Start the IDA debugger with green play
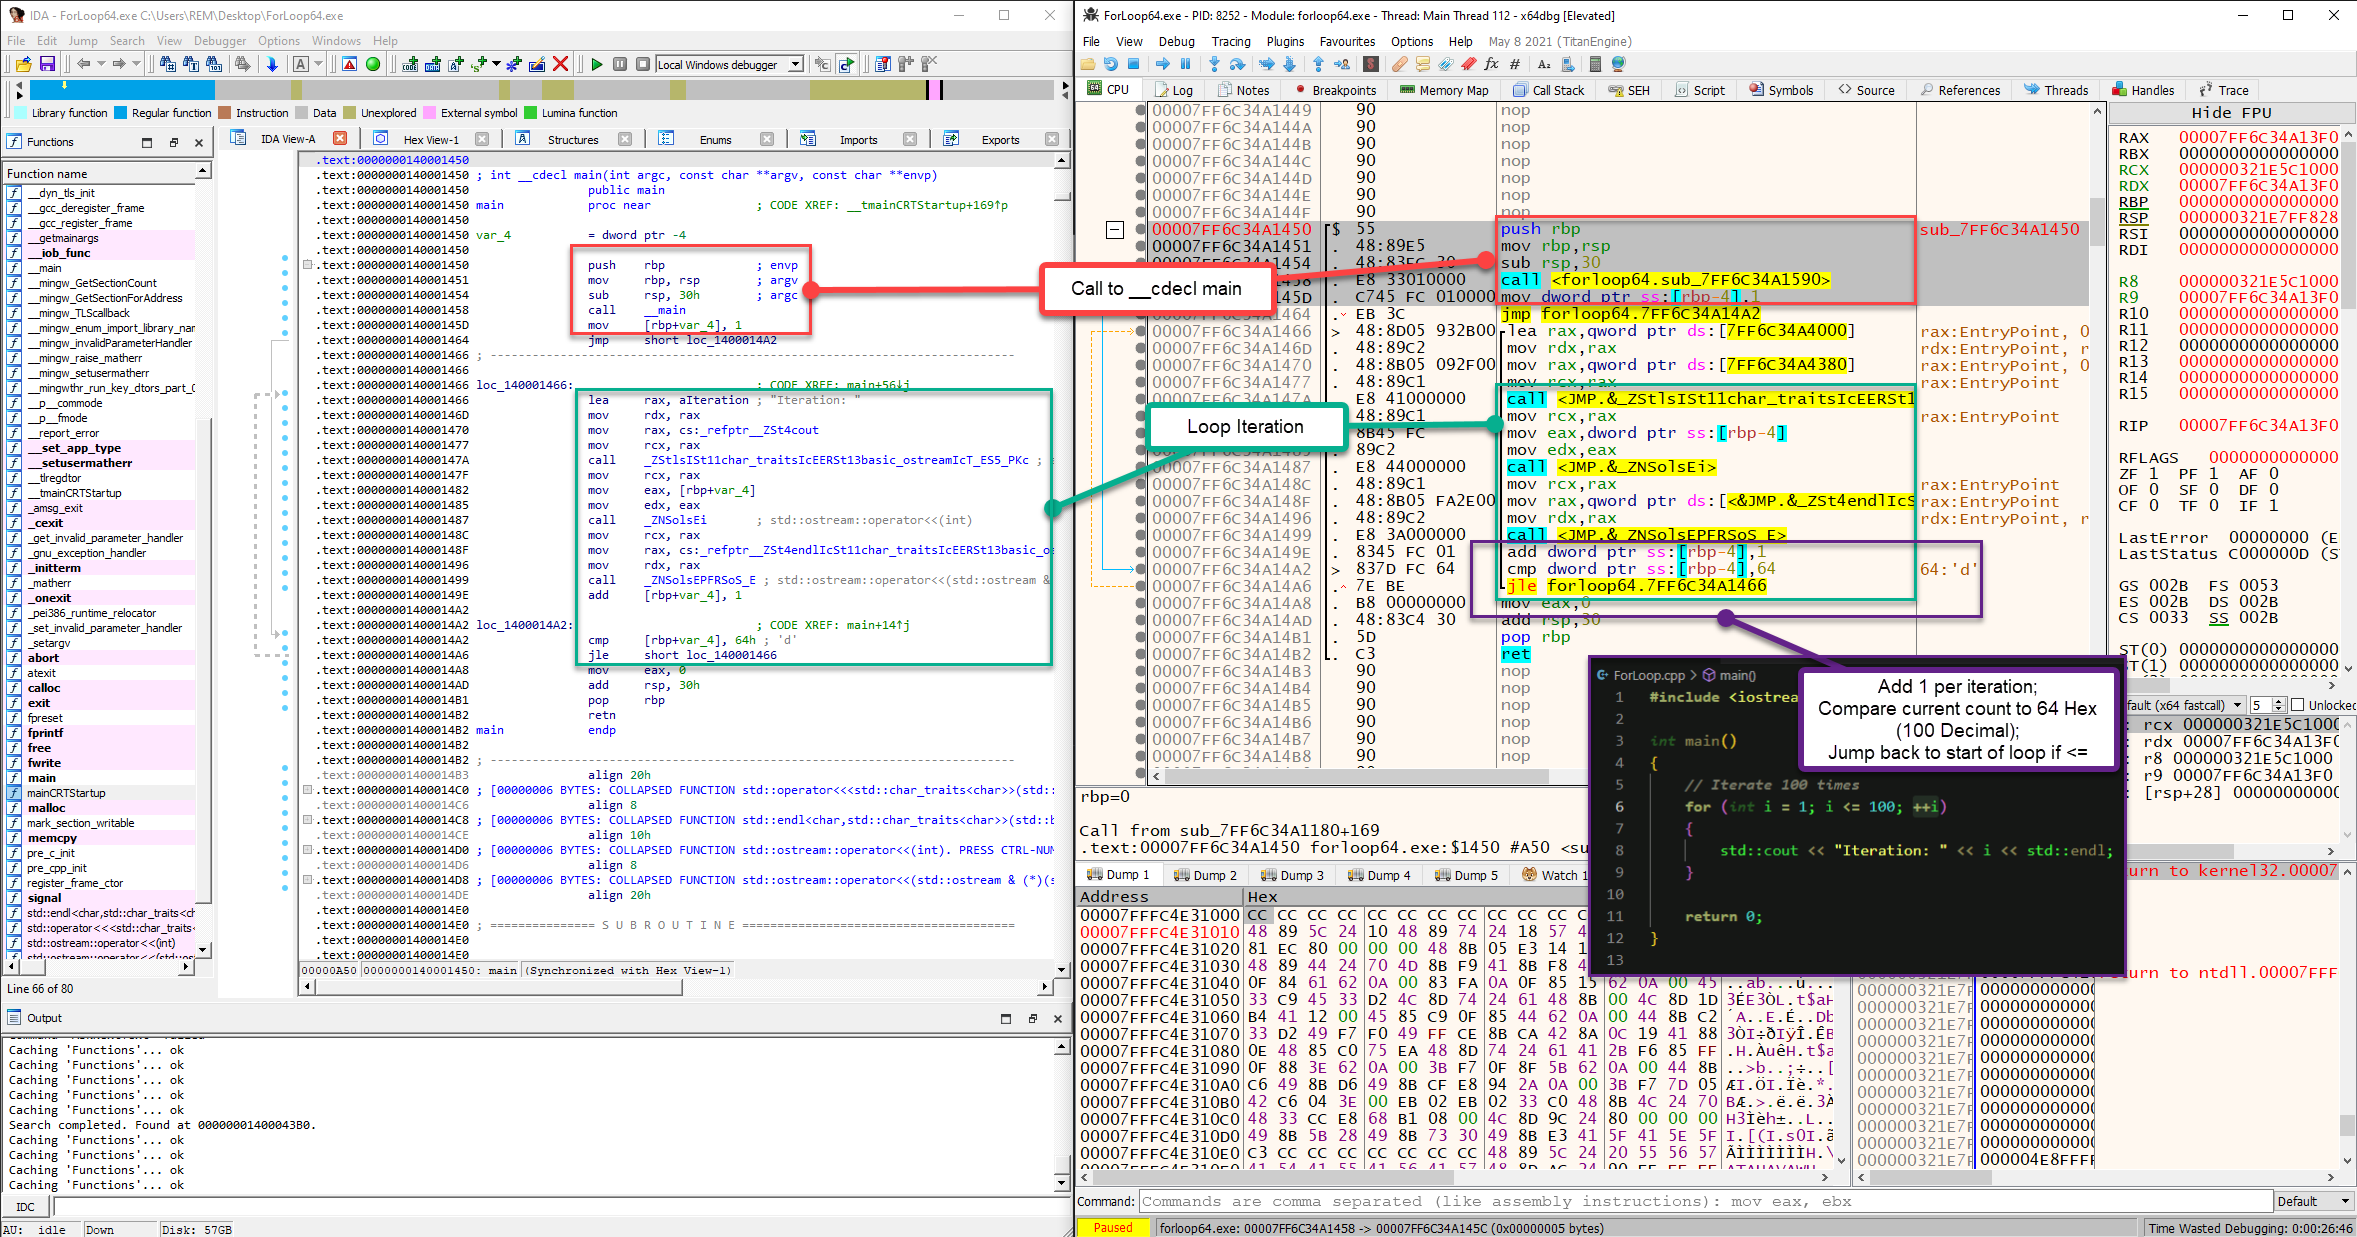 (597, 64)
